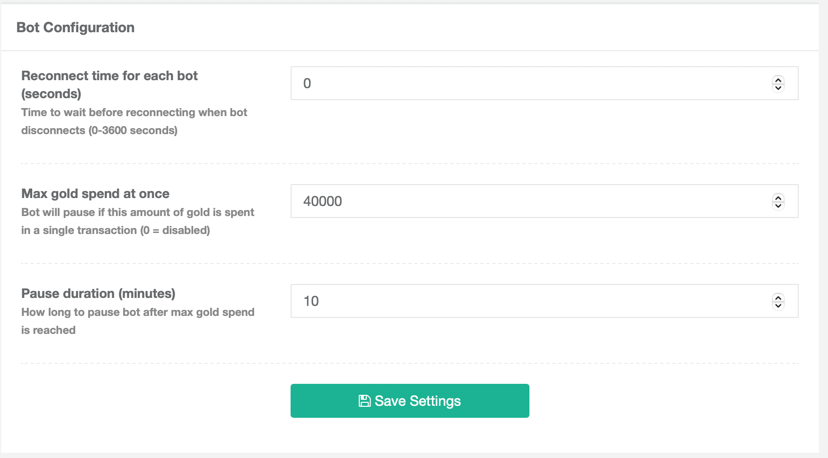Image resolution: width=828 pixels, height=458 pixels.
Task: Click the floppy disk icon on Save Settings
Action: [x=364, y=401]
